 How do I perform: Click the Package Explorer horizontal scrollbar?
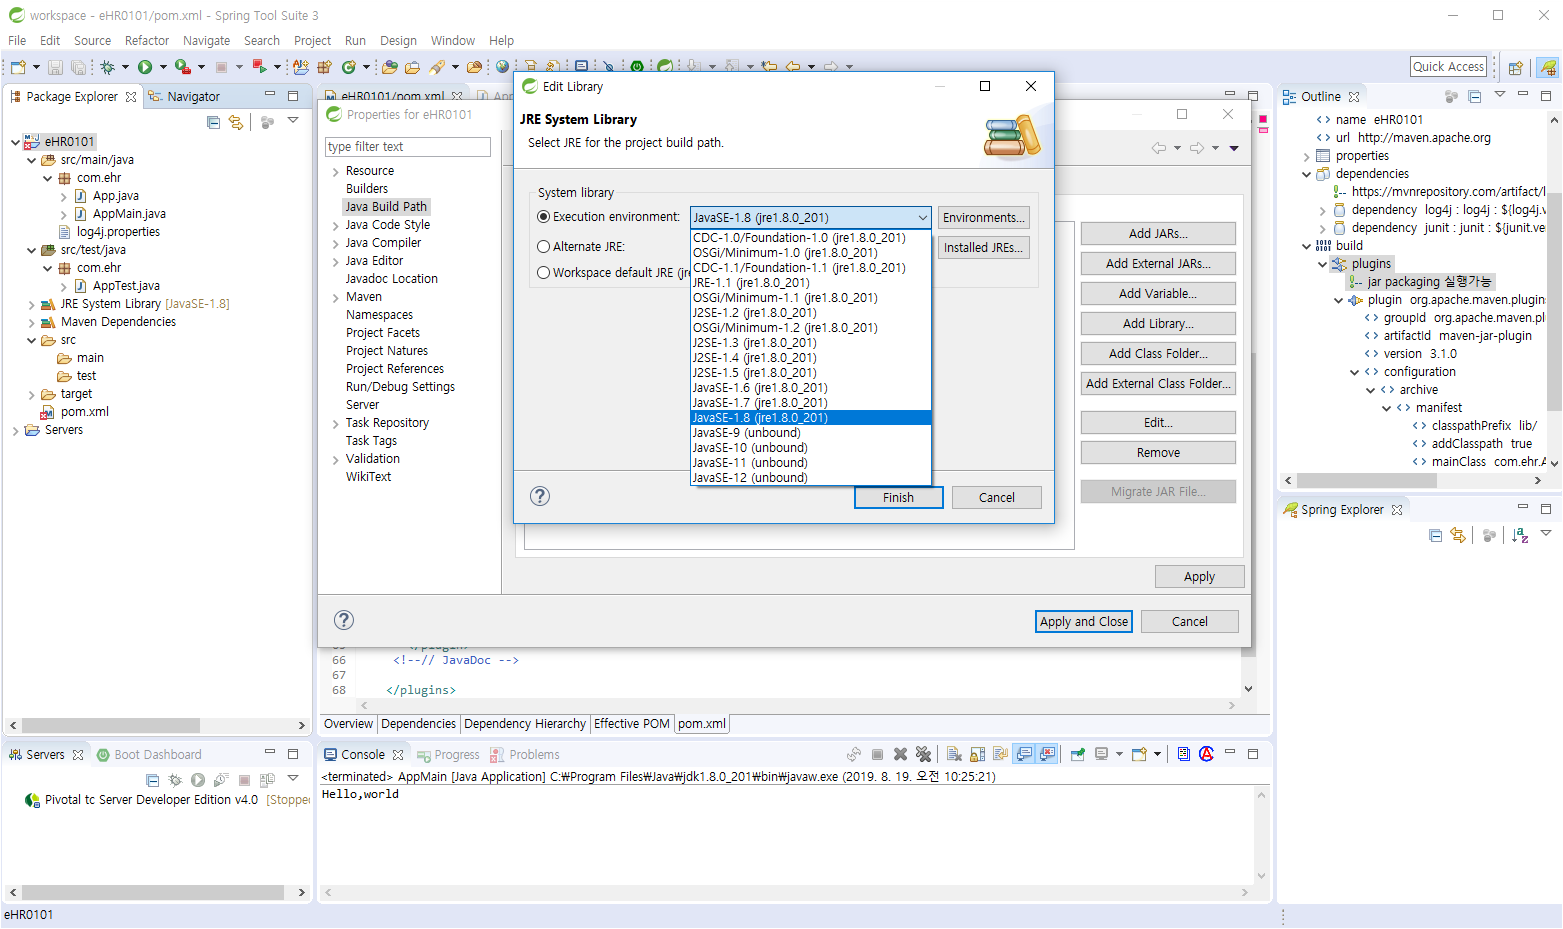[157, 725]
